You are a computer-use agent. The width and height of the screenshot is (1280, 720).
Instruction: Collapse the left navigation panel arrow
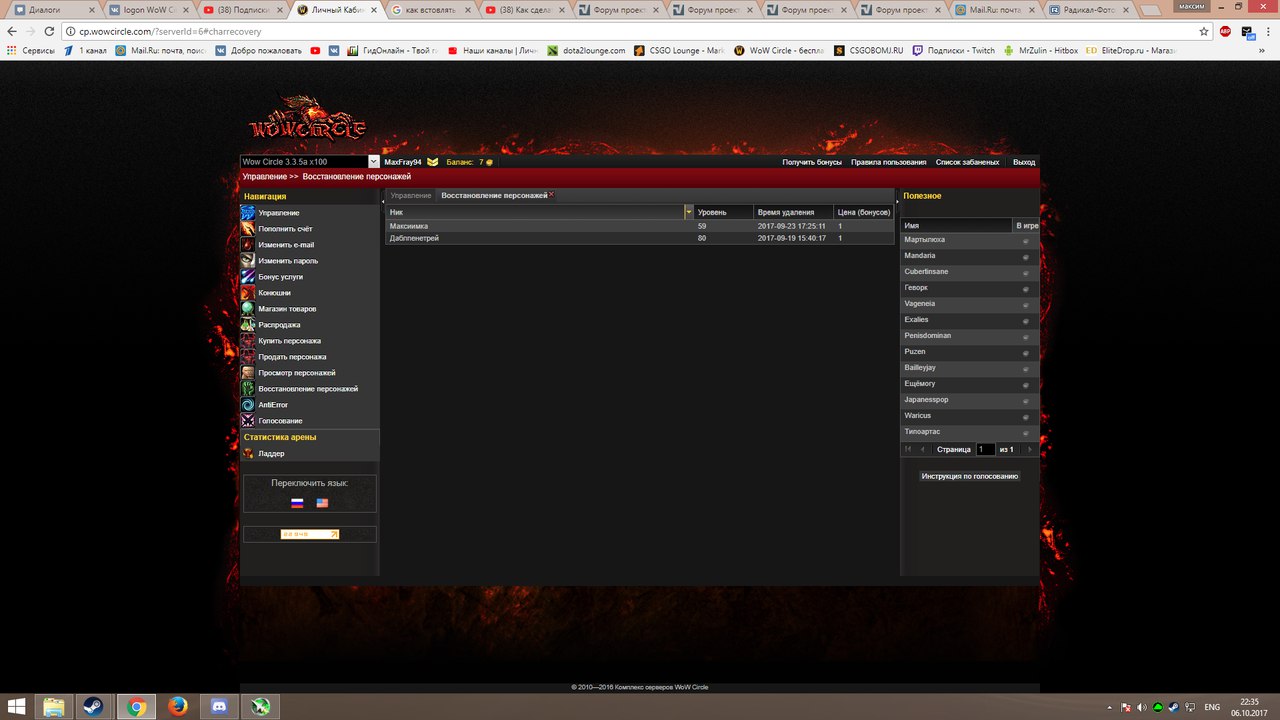pyautogui.click(x=383, y=201)
